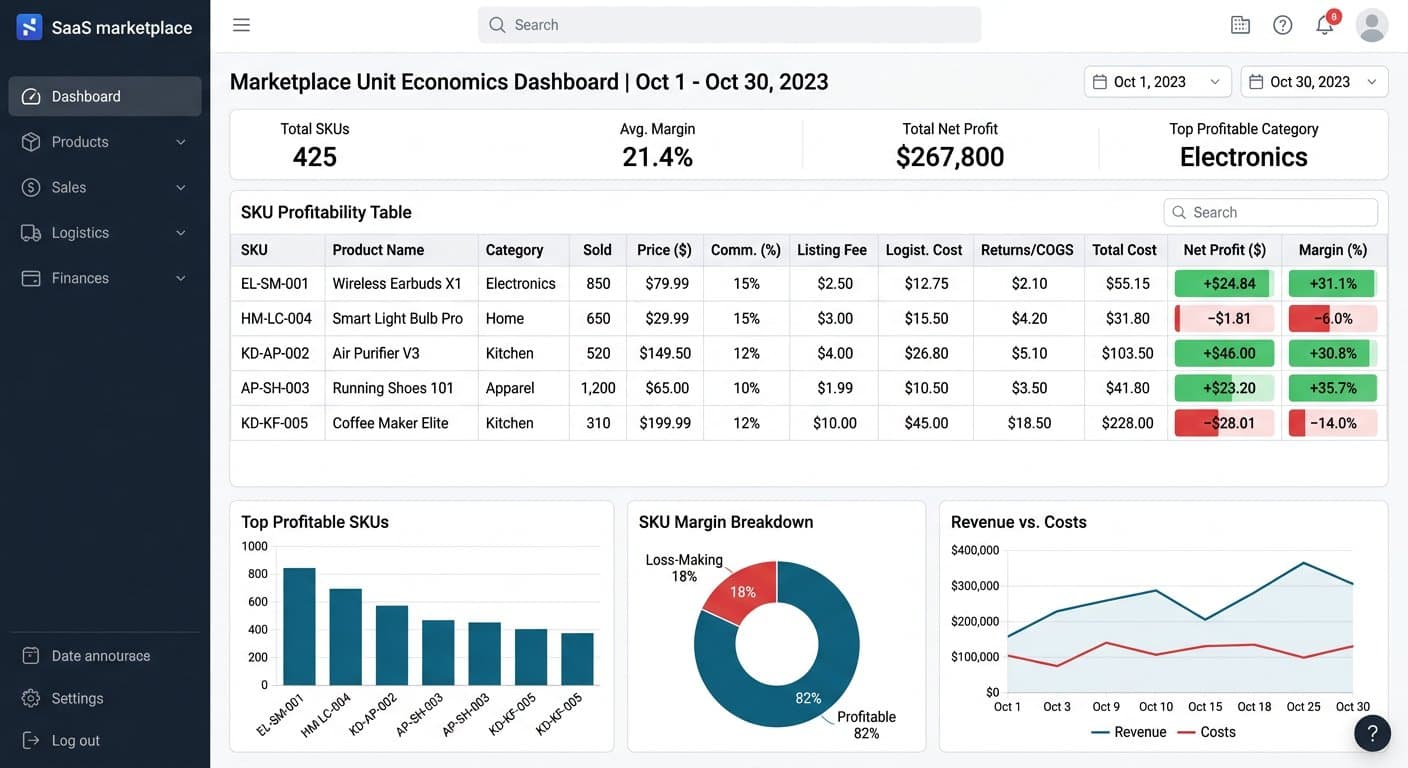1408x768 pixels.
Task: Select Dashboard in the sidebar
Action: tap(105, 96)
